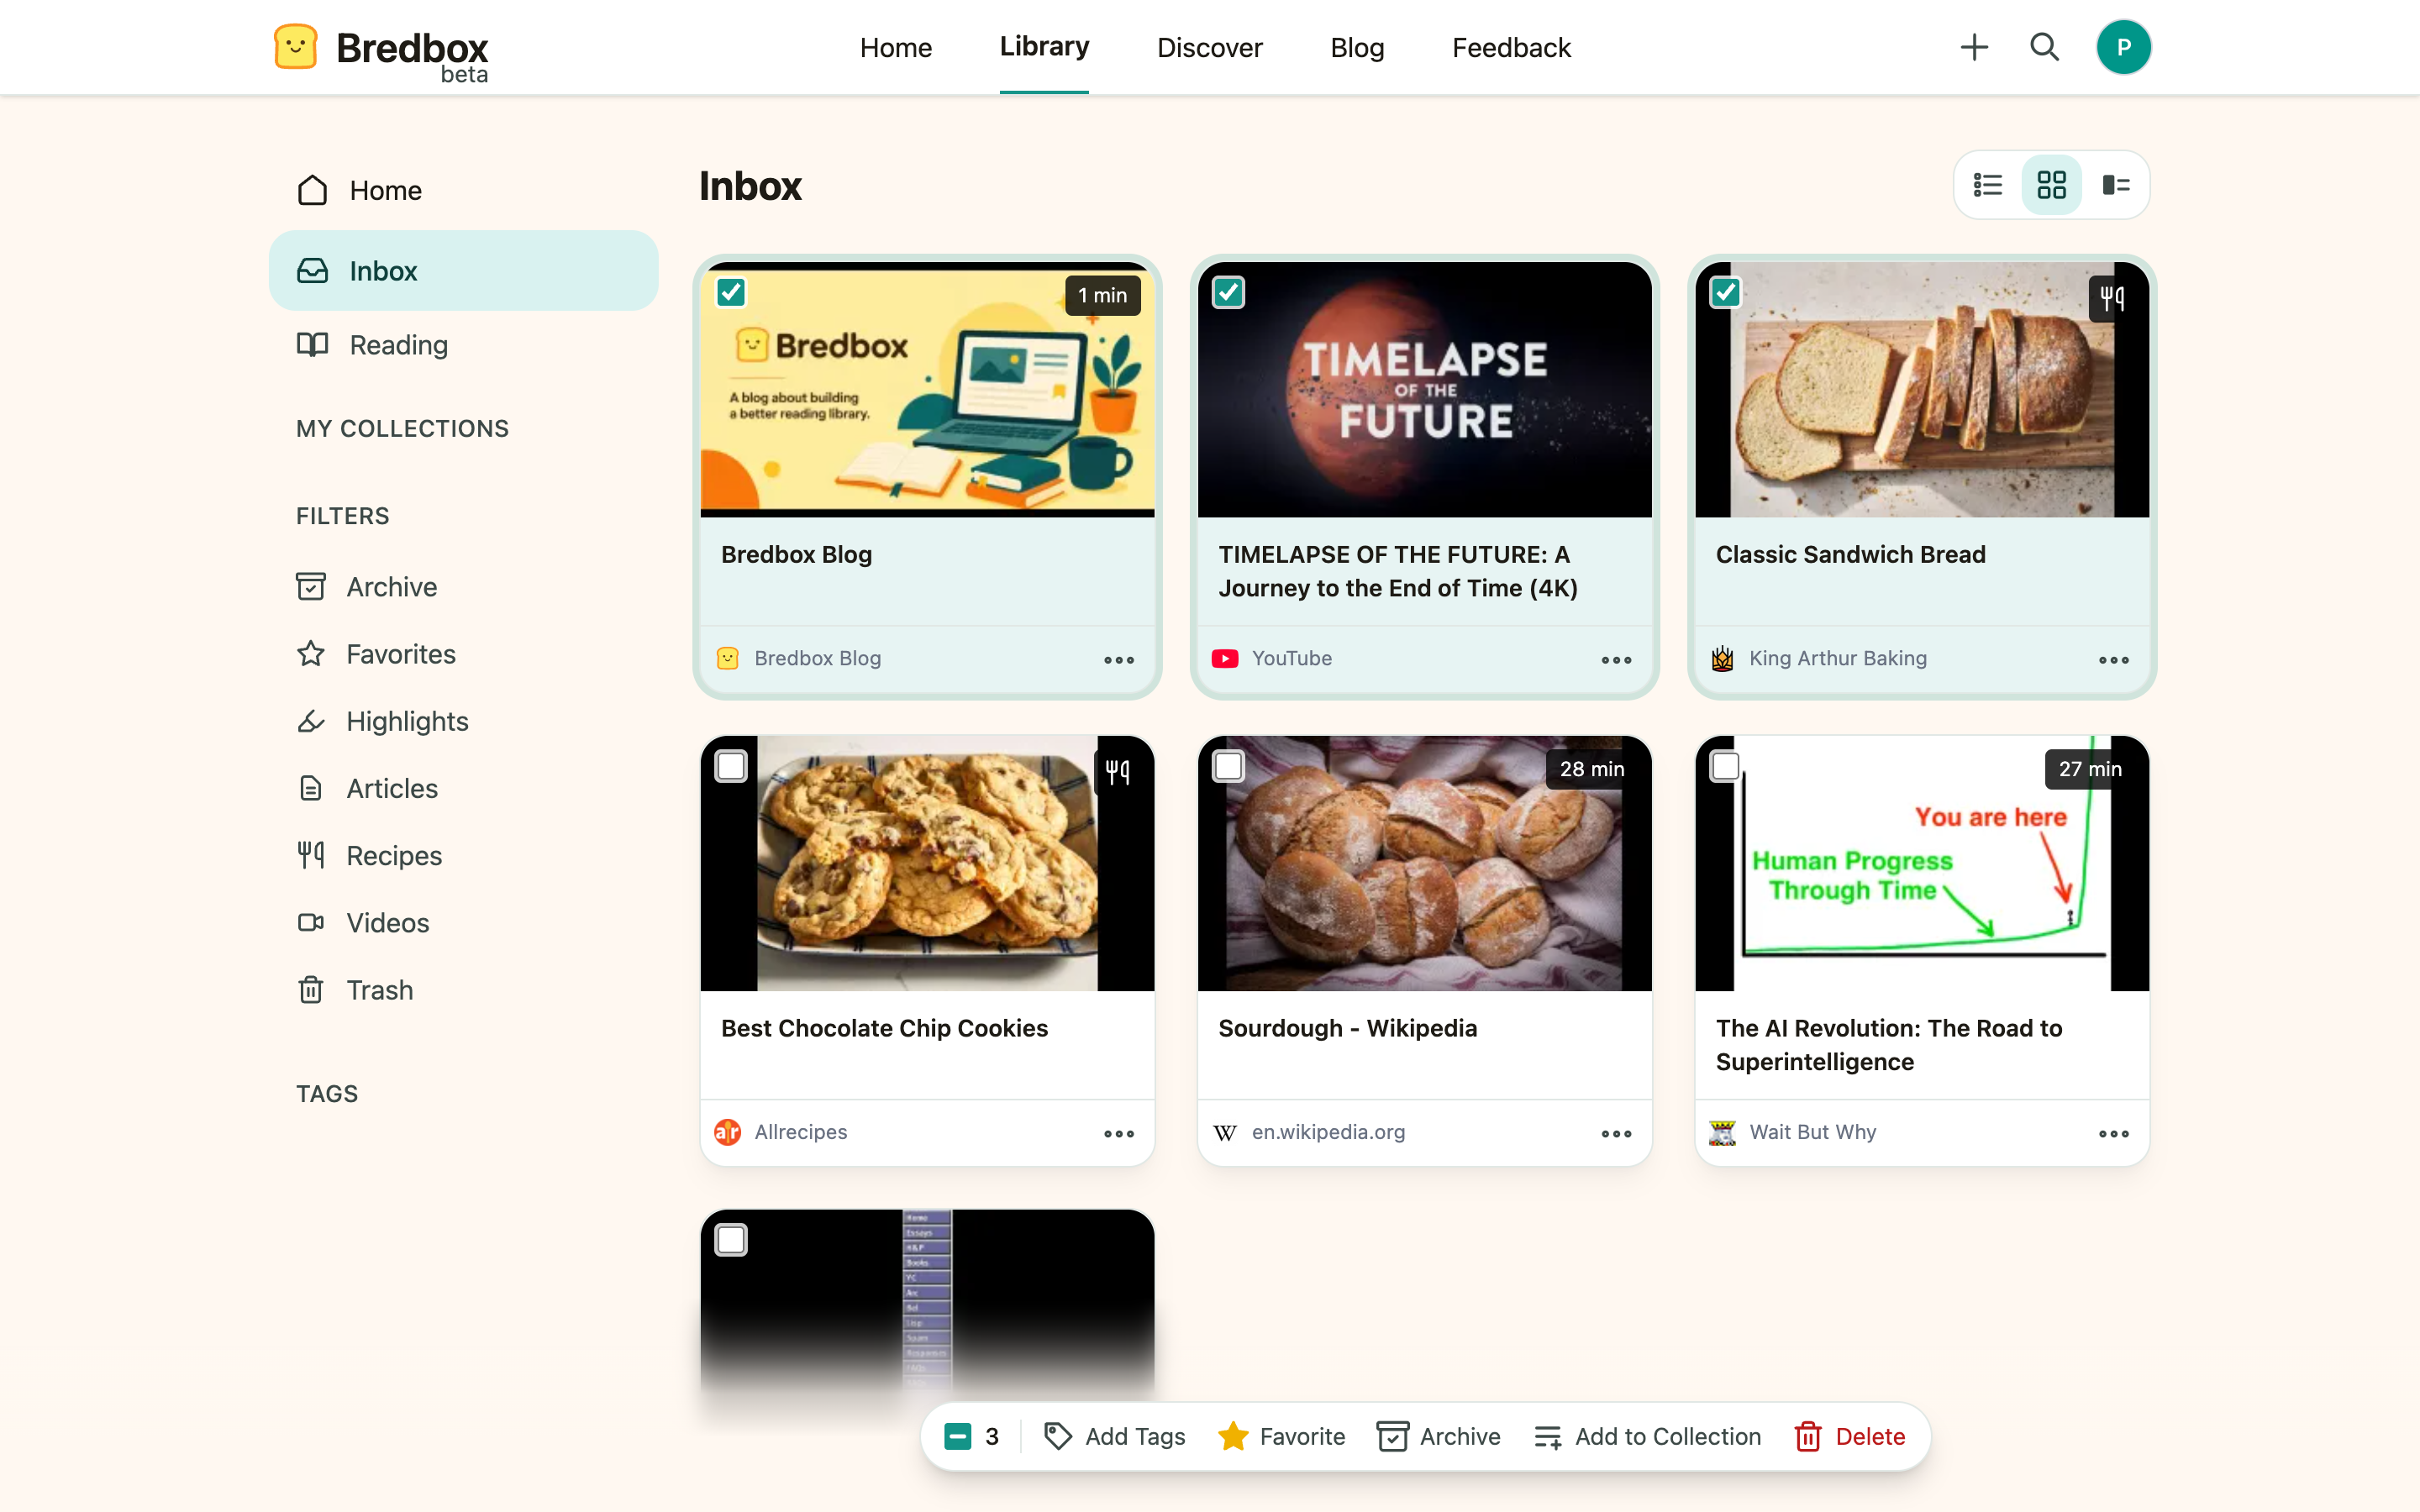
Task: Click Add Tags in the action bar
Action: click(x=1114, y=1437)
